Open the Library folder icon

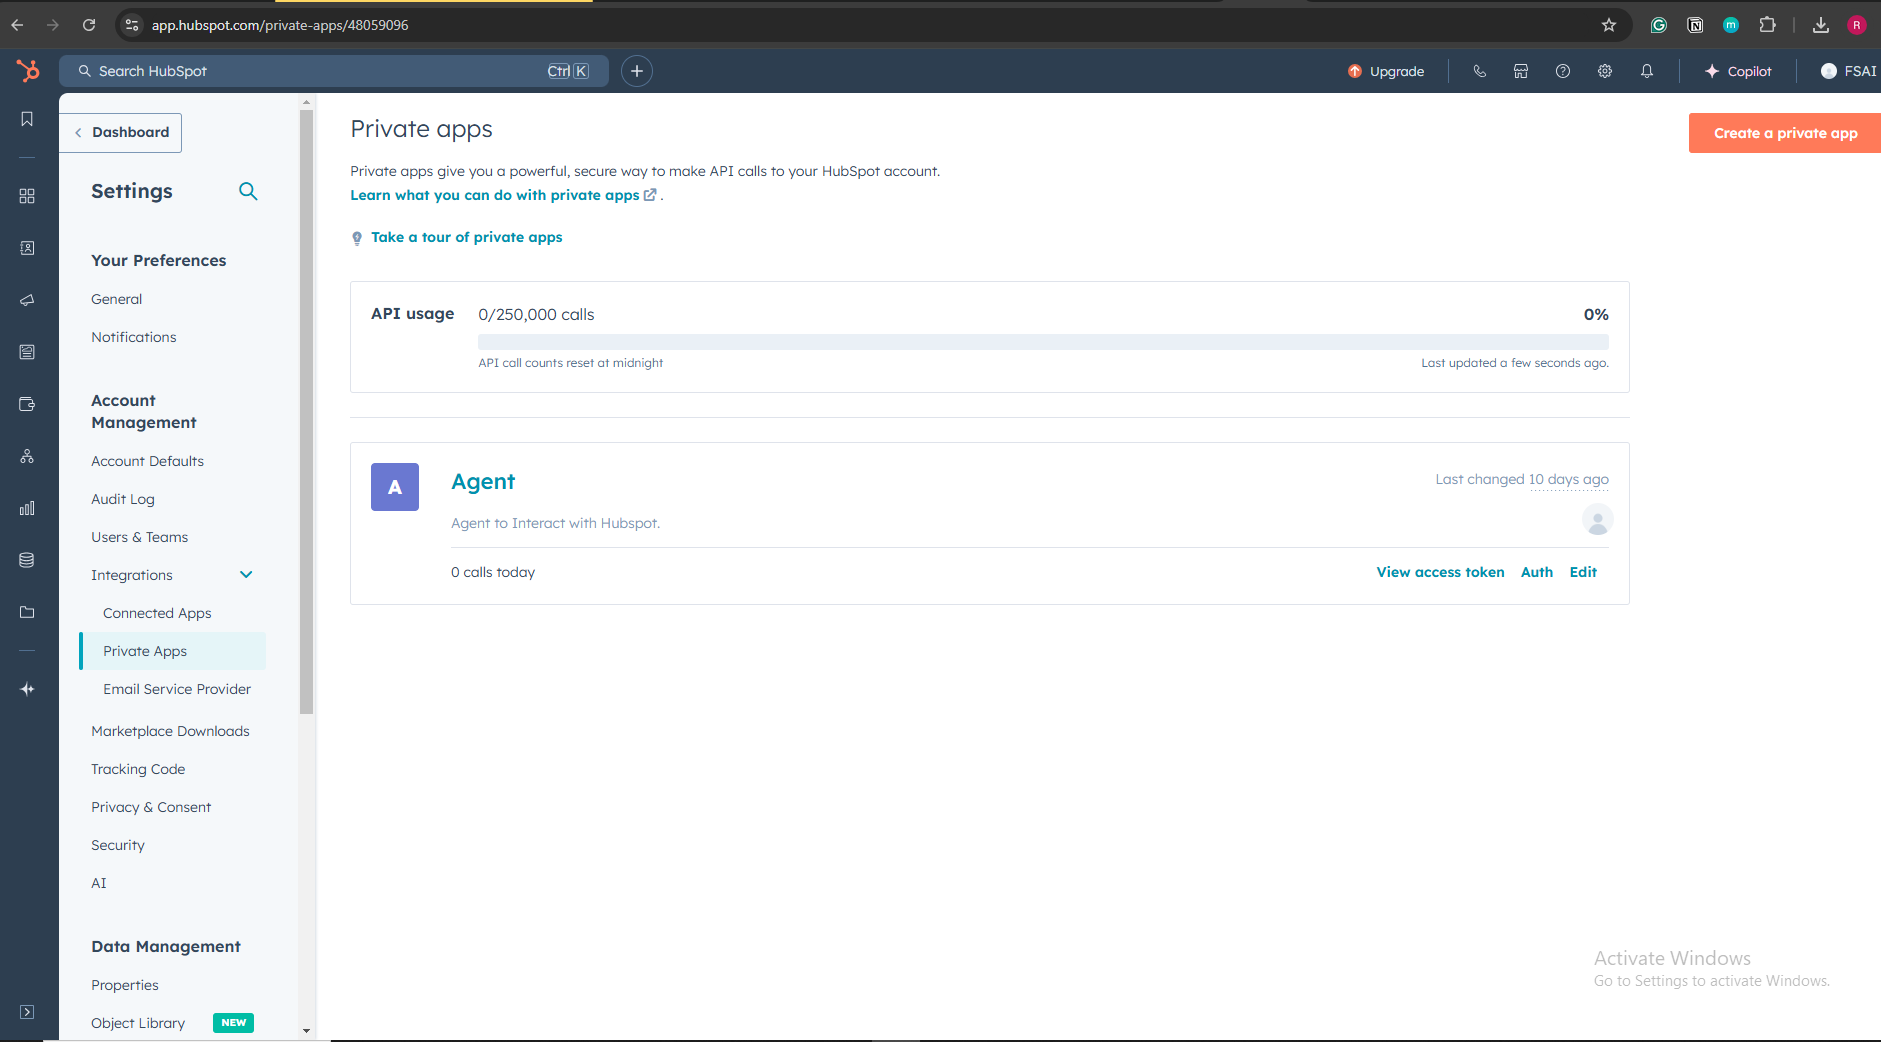(x=27, y=612)
